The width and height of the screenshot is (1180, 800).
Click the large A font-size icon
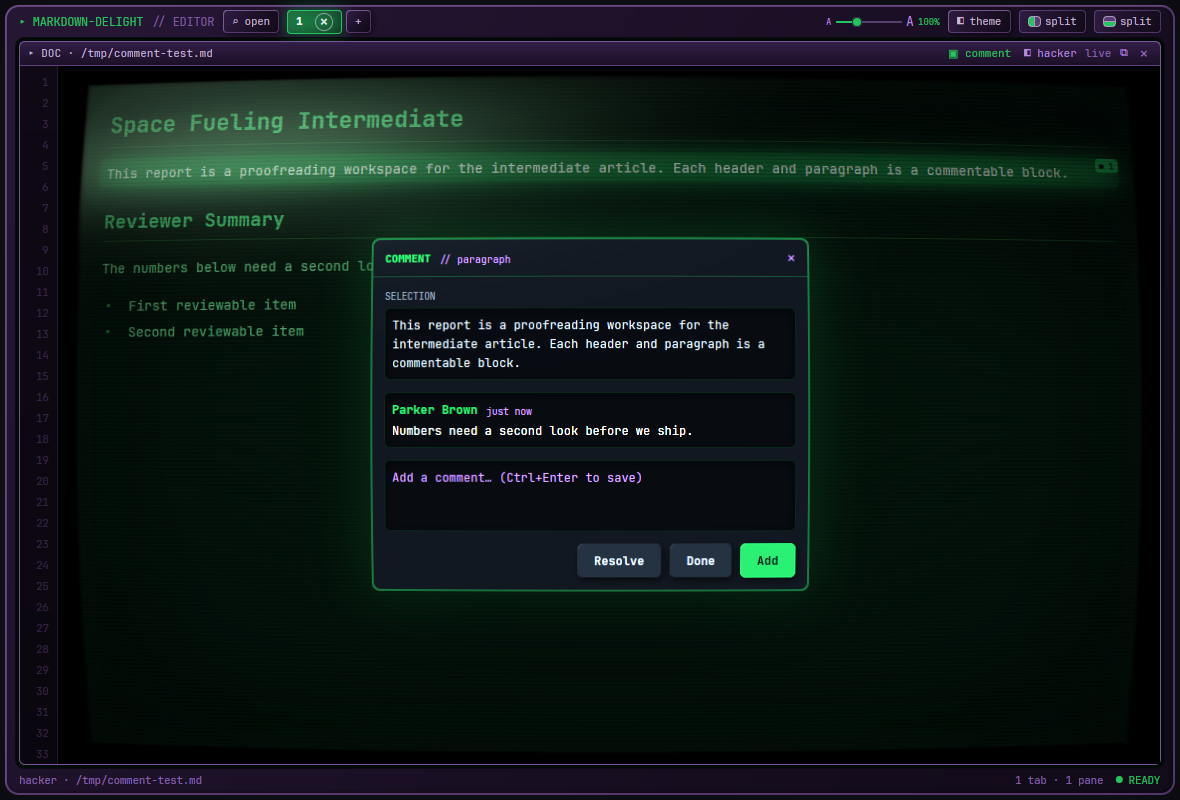point(909,22)
